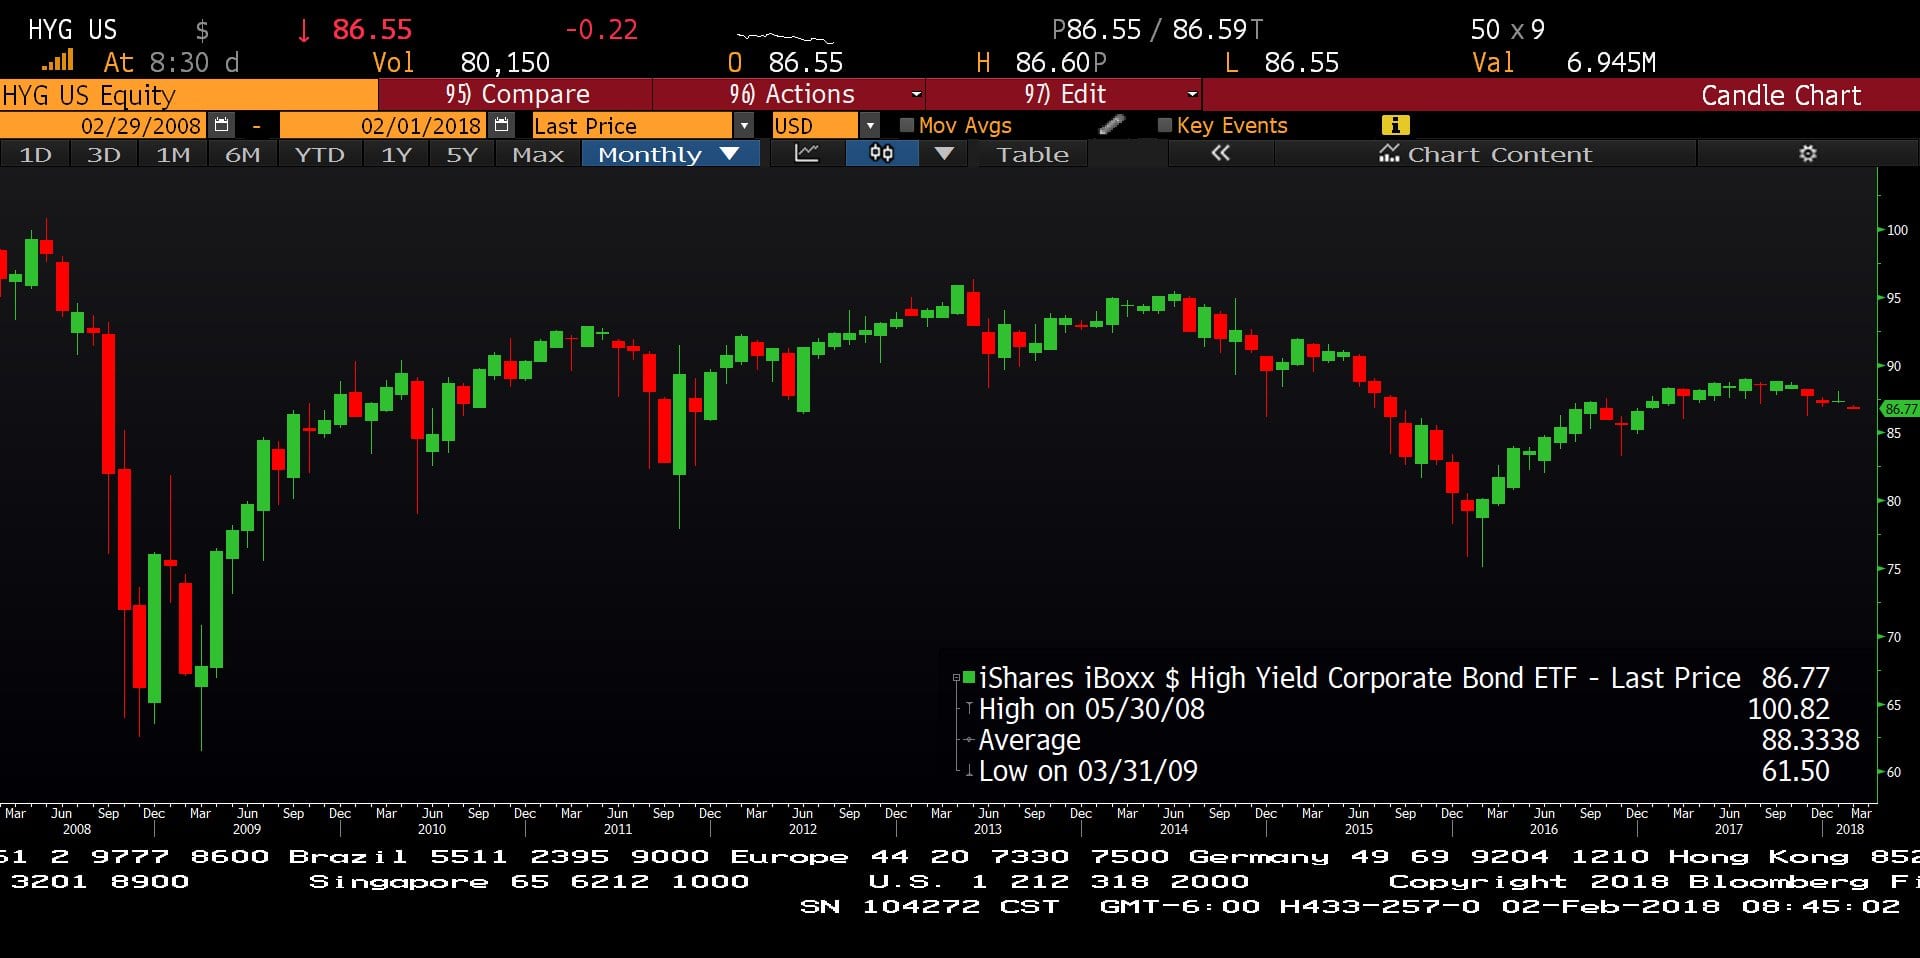Click the green legend square for iShares ETF
The width and height of the screenshot is (1920, 958).
point(968,677)
